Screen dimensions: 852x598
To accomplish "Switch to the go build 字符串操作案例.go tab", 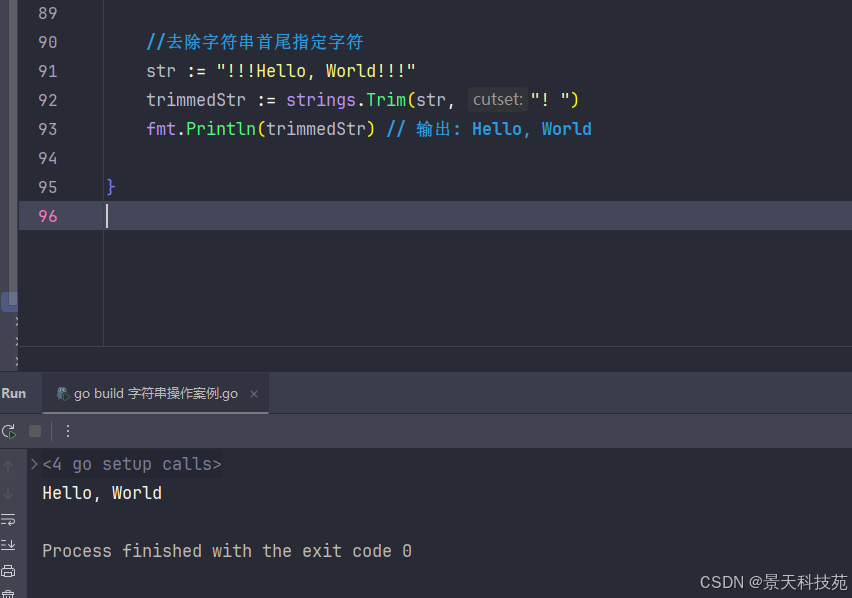I will tap(155, 394).
